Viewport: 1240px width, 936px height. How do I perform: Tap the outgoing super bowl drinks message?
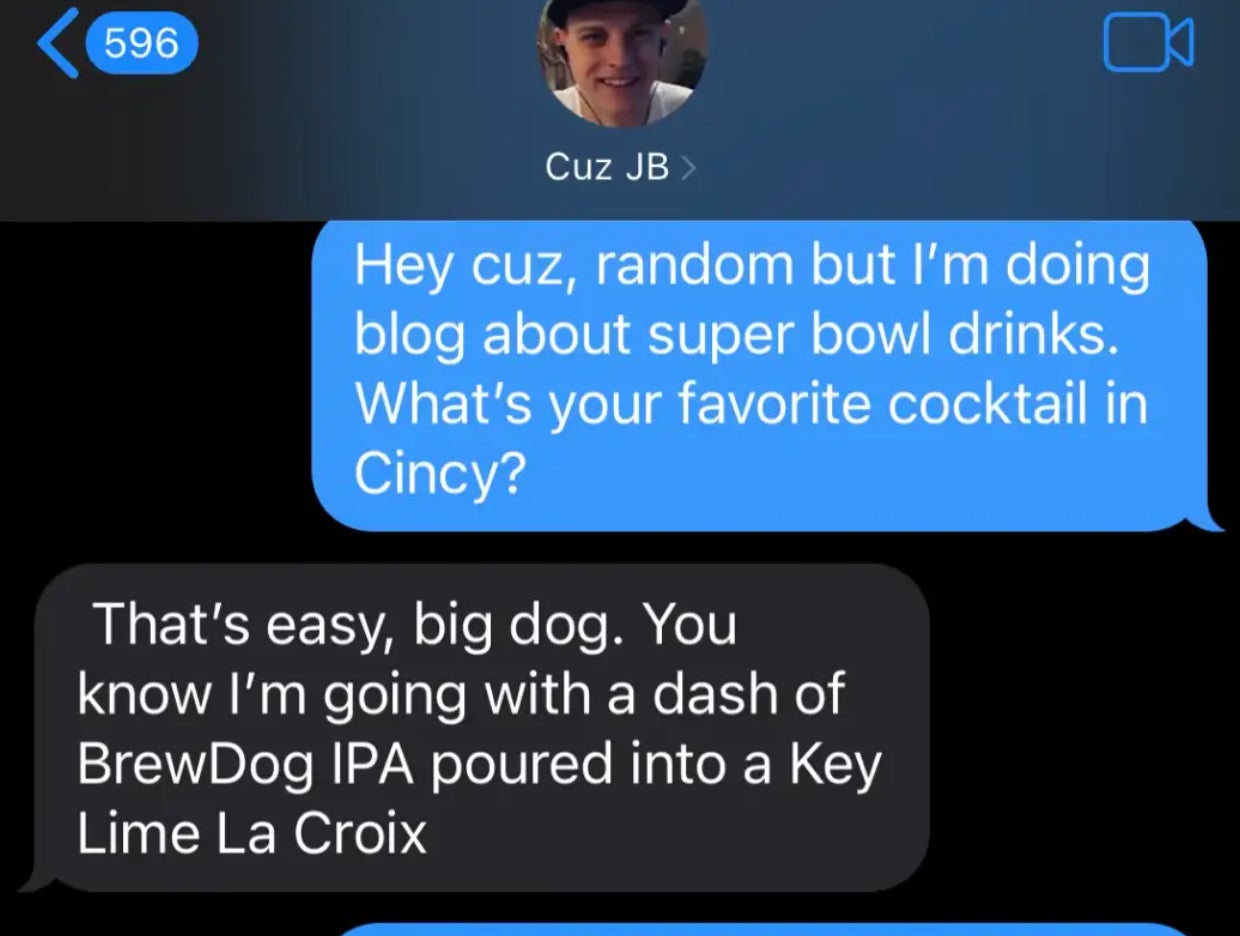pyautogui.click(x=762, y=375)
